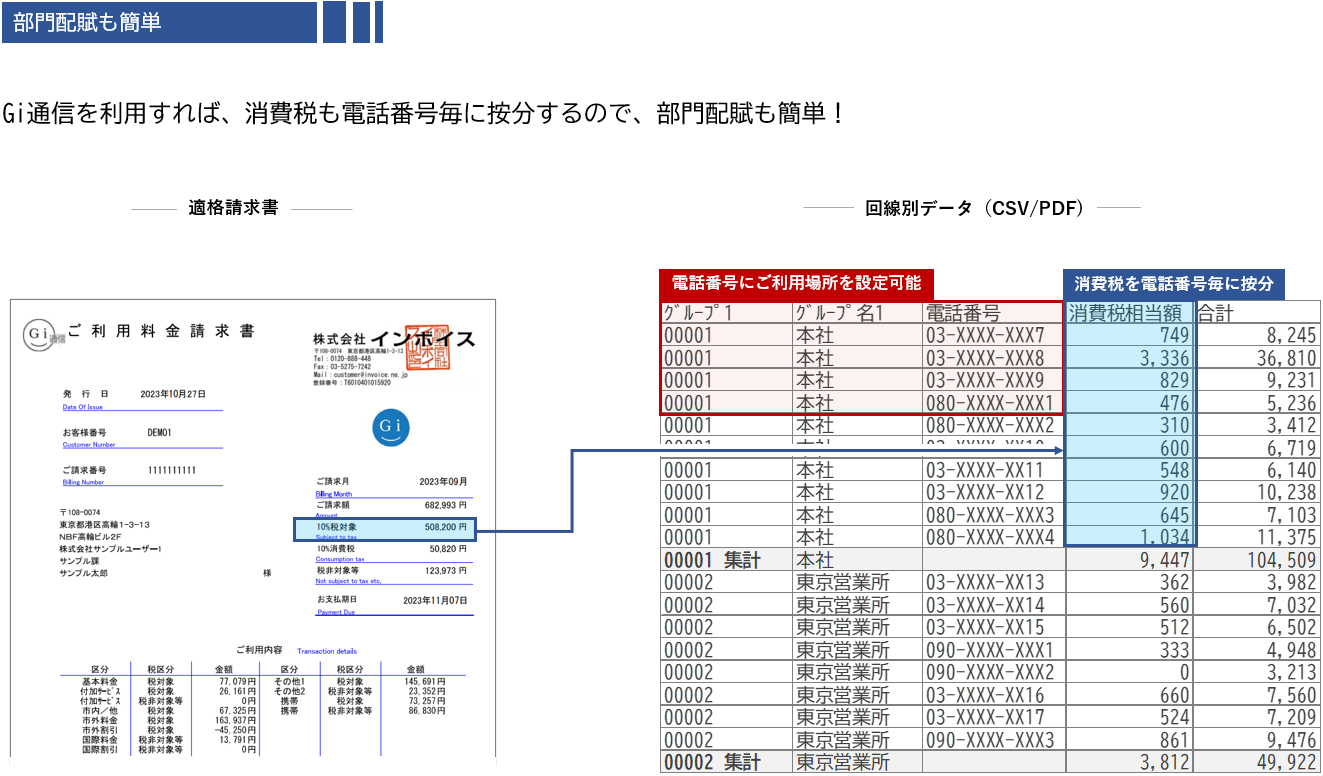Click customer number value DEMO1

pos(160,433)
